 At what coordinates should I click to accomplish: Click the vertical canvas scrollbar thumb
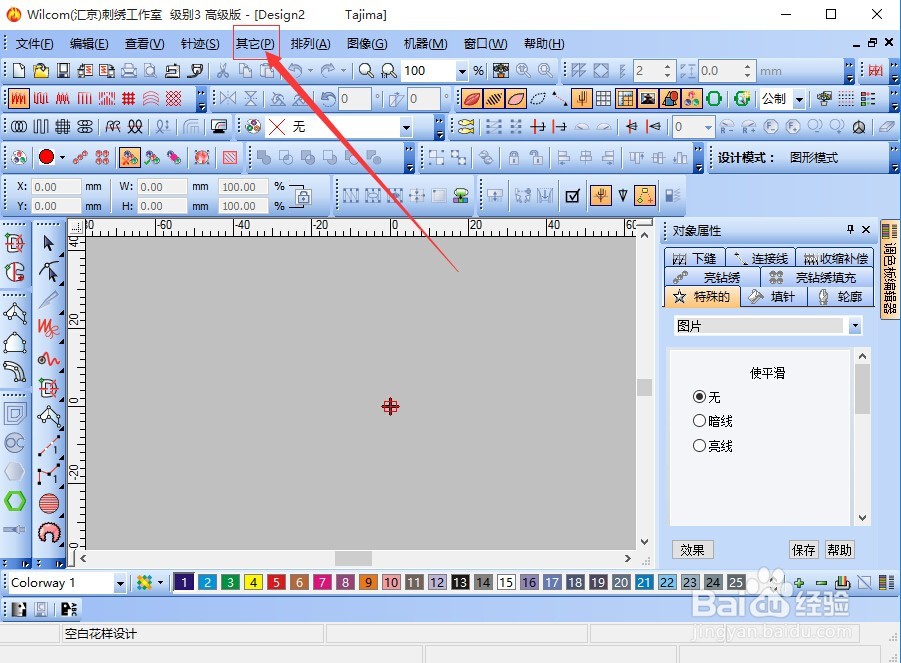[644, 387]
